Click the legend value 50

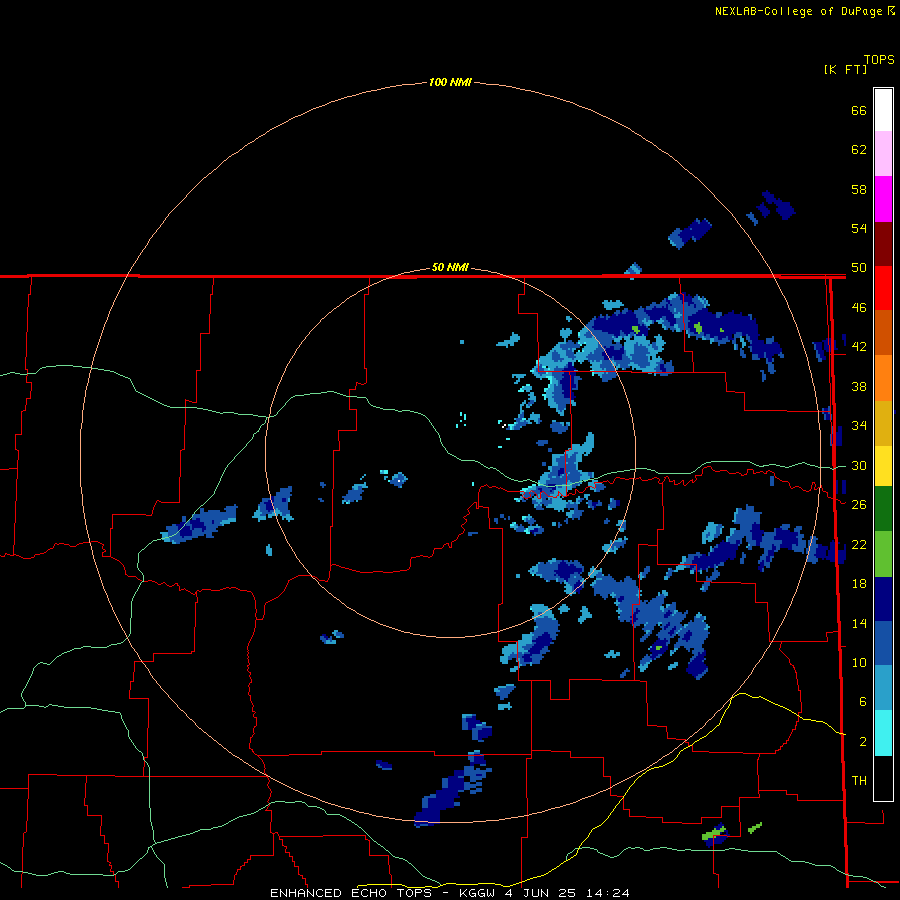859,267
